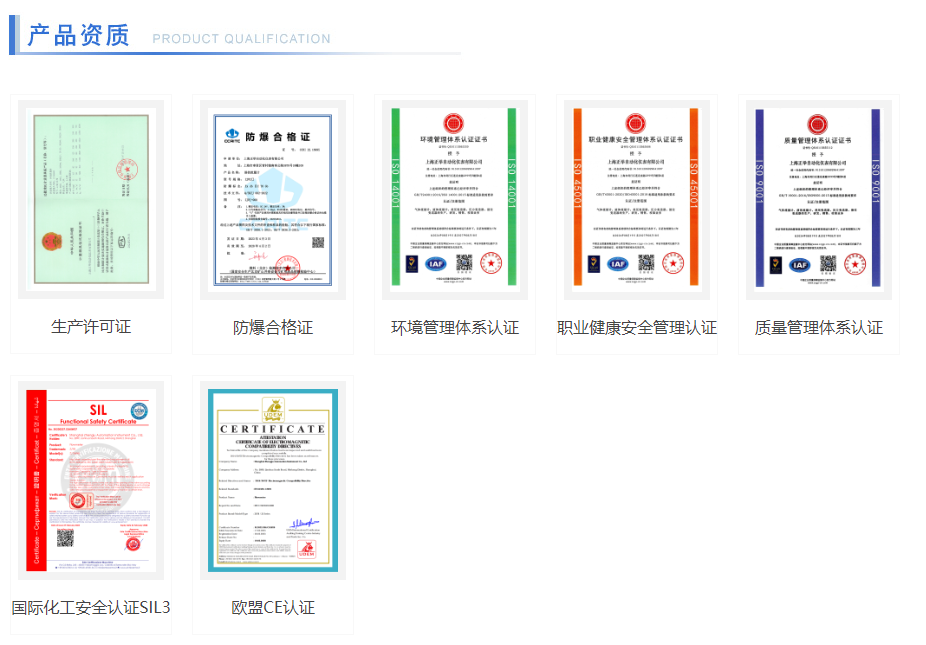The width and height of the screenshot is (926, 645).
Task: Click the 生产许可证 caption text
Action: coord(91,327)
